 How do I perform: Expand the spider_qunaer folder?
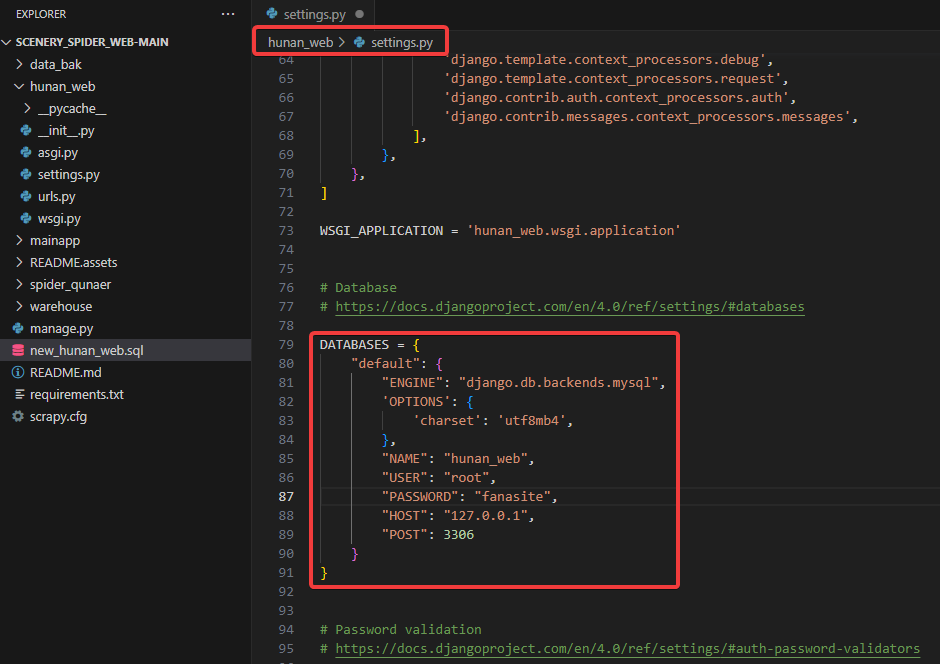point(20,284)
